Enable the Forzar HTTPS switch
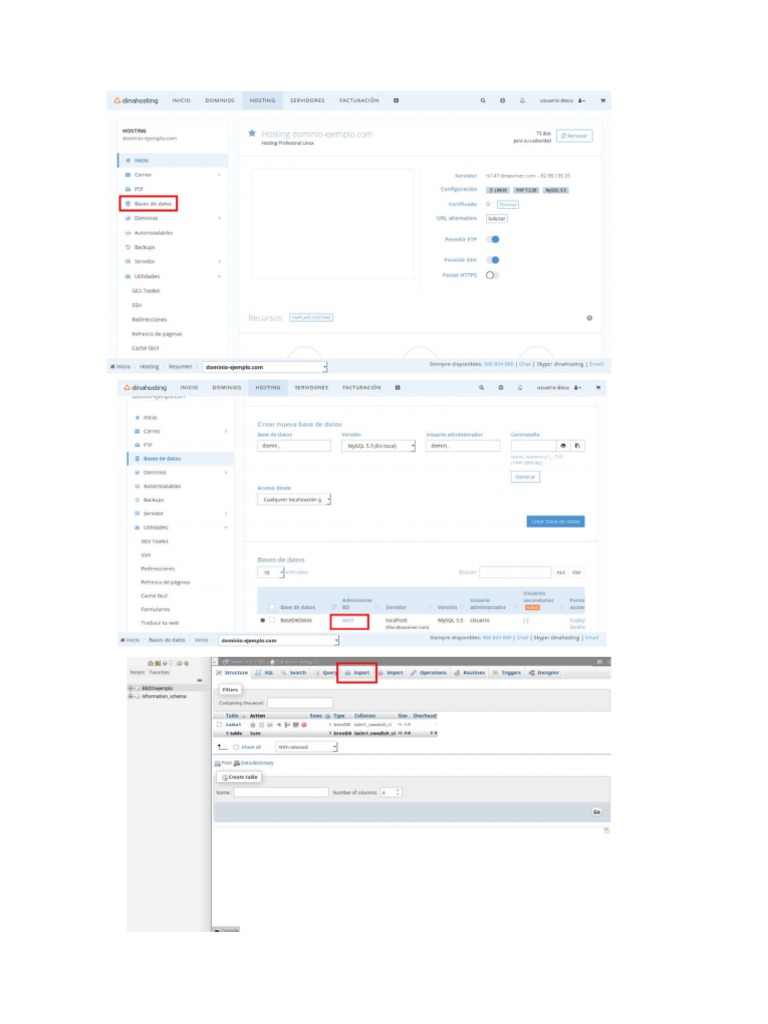768x1024 pixels. pyautogui.click(x=492, y=276)
